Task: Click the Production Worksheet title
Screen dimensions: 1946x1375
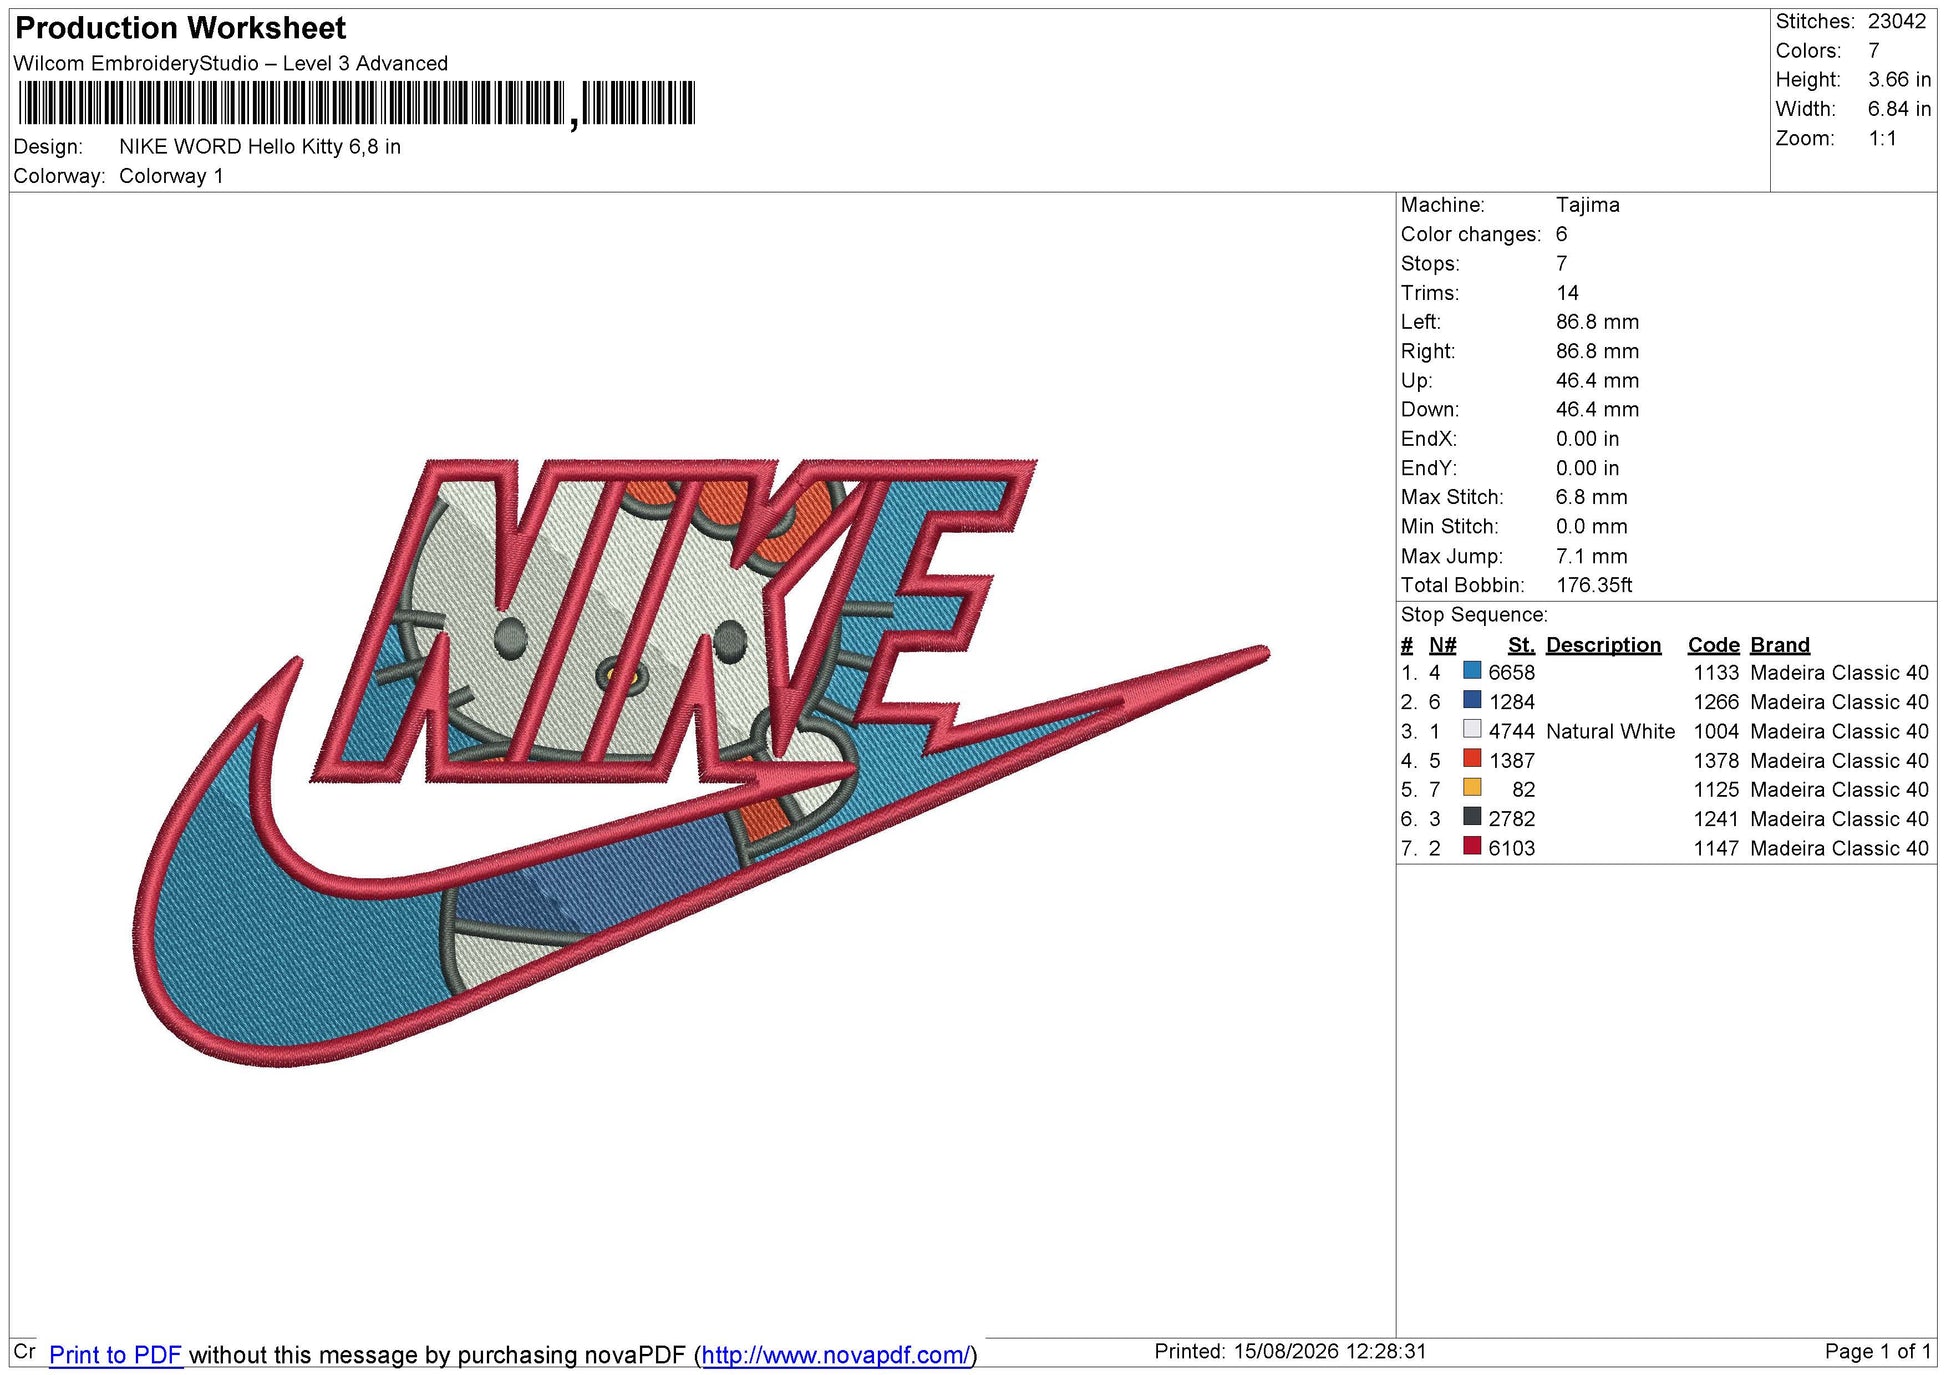Action: 181,28
